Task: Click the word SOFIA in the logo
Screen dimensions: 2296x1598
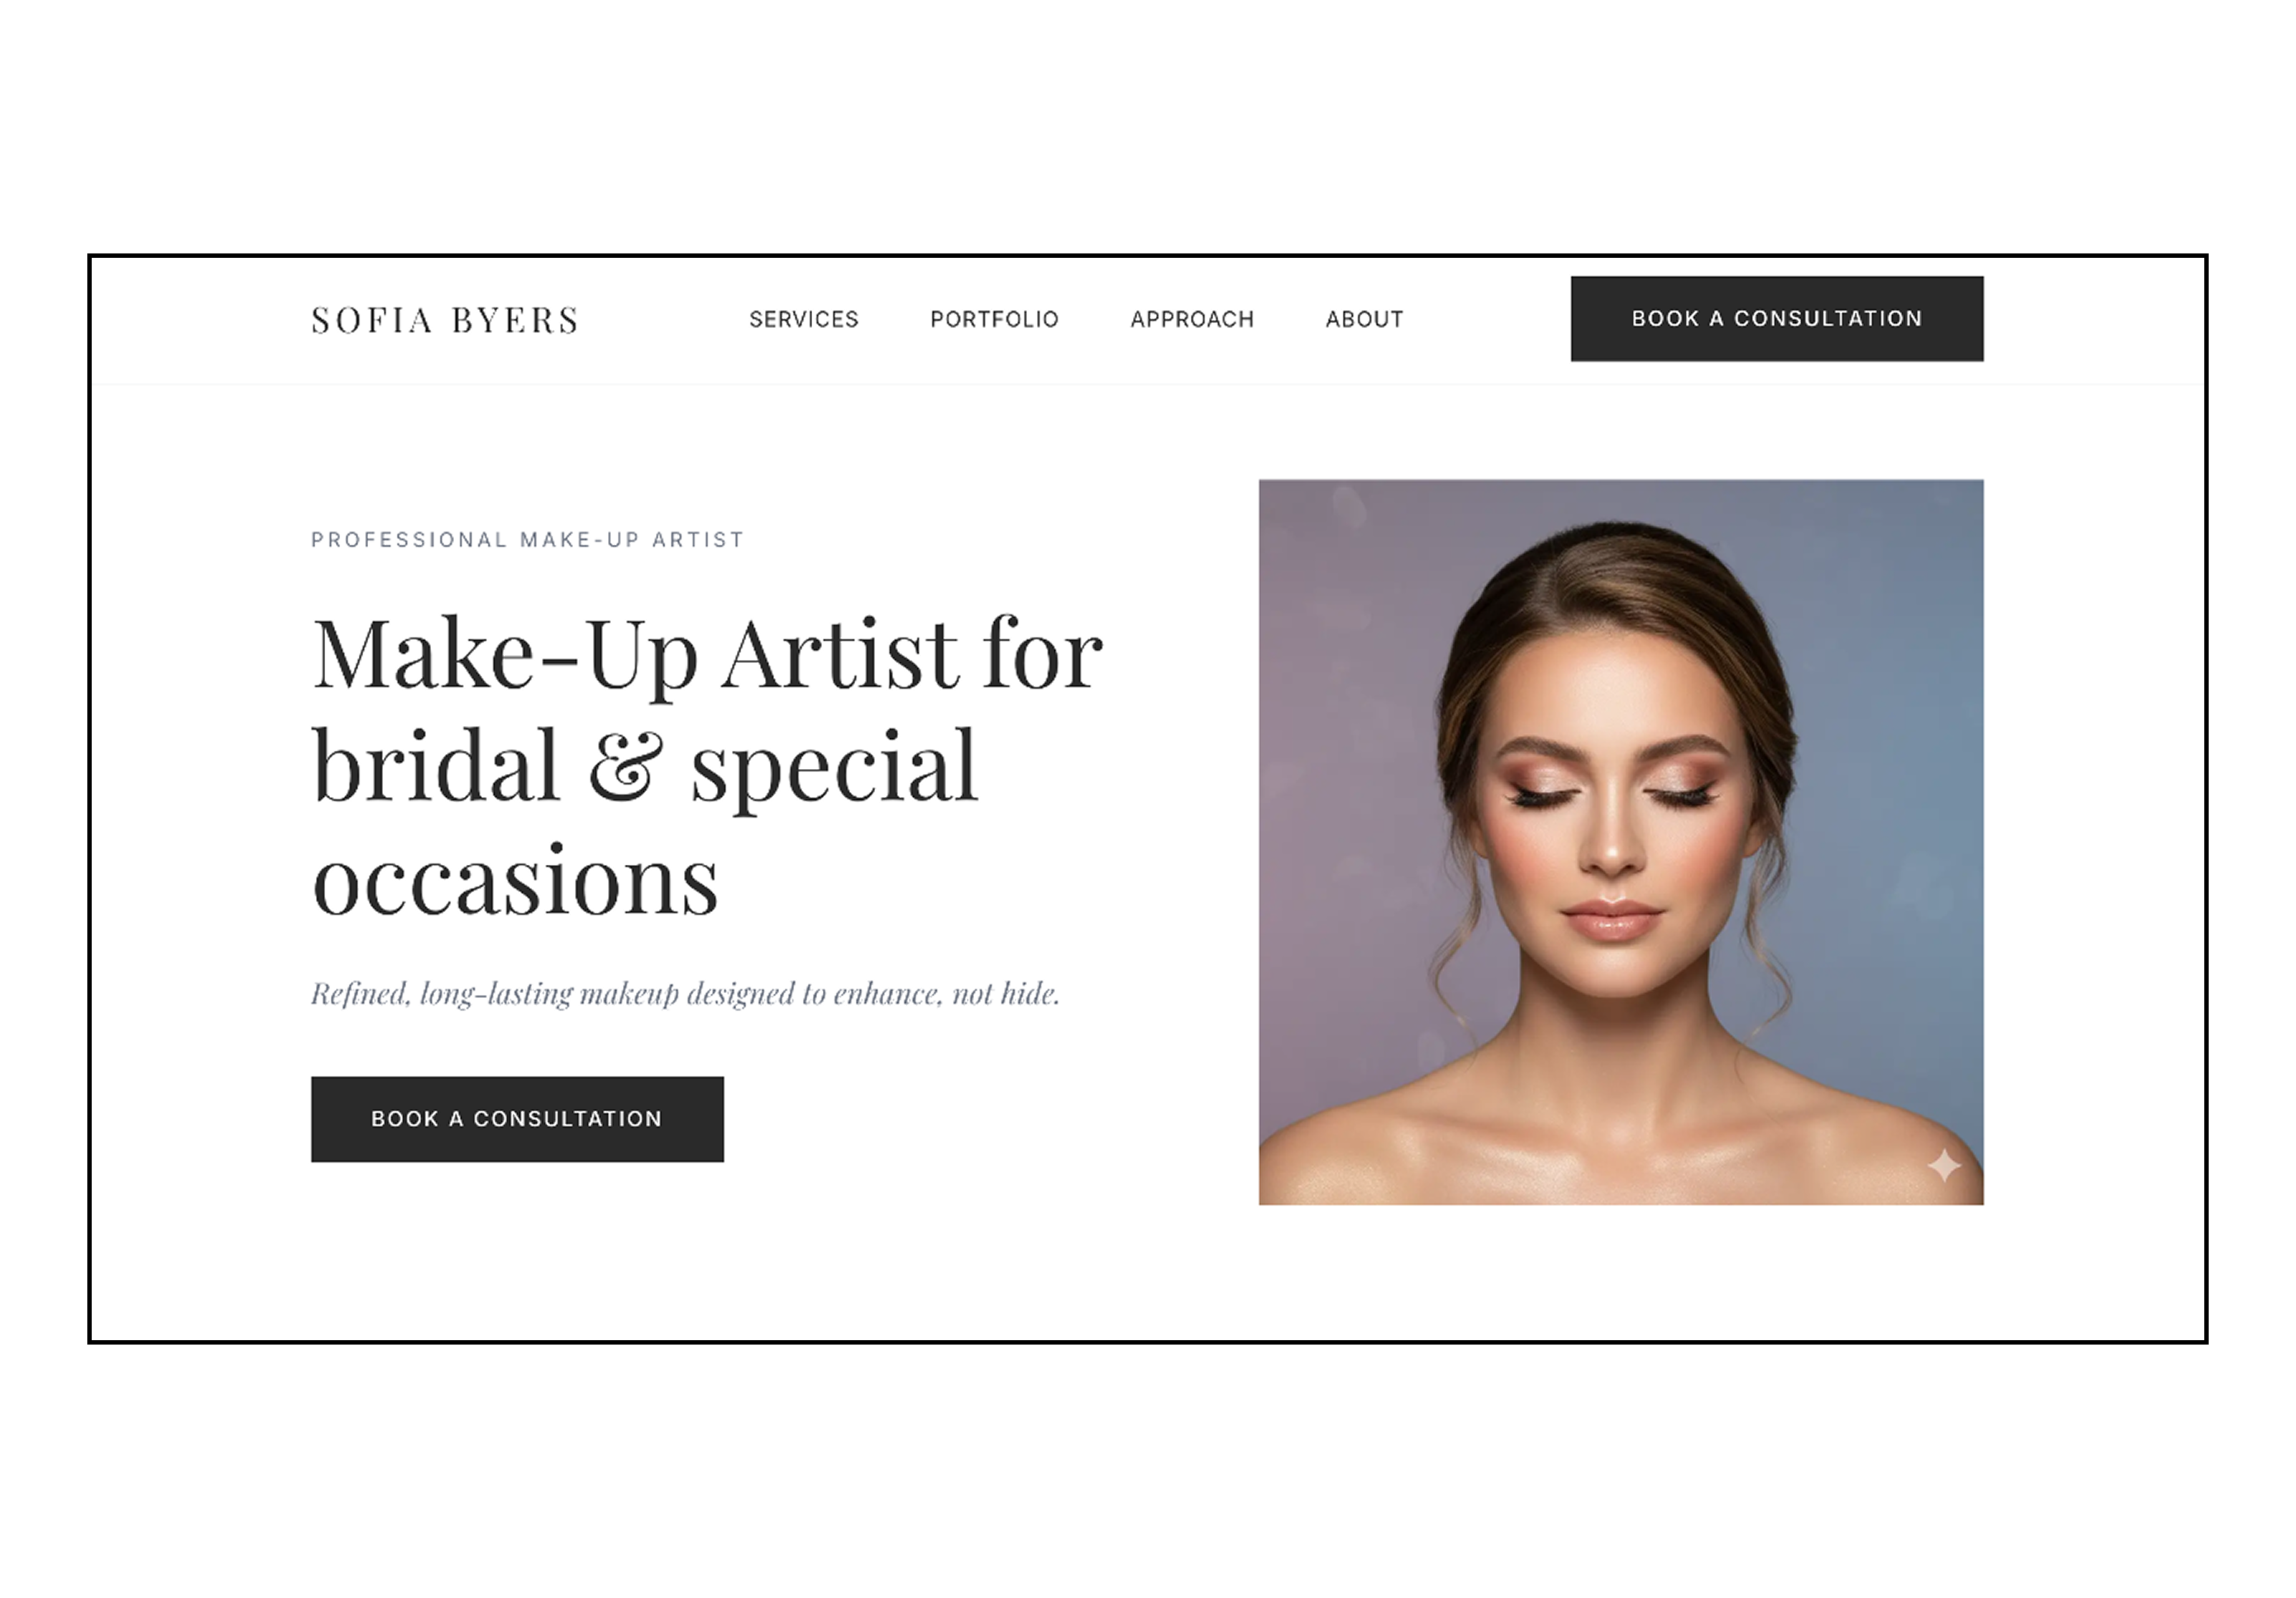Action: [x=372, y=320]
